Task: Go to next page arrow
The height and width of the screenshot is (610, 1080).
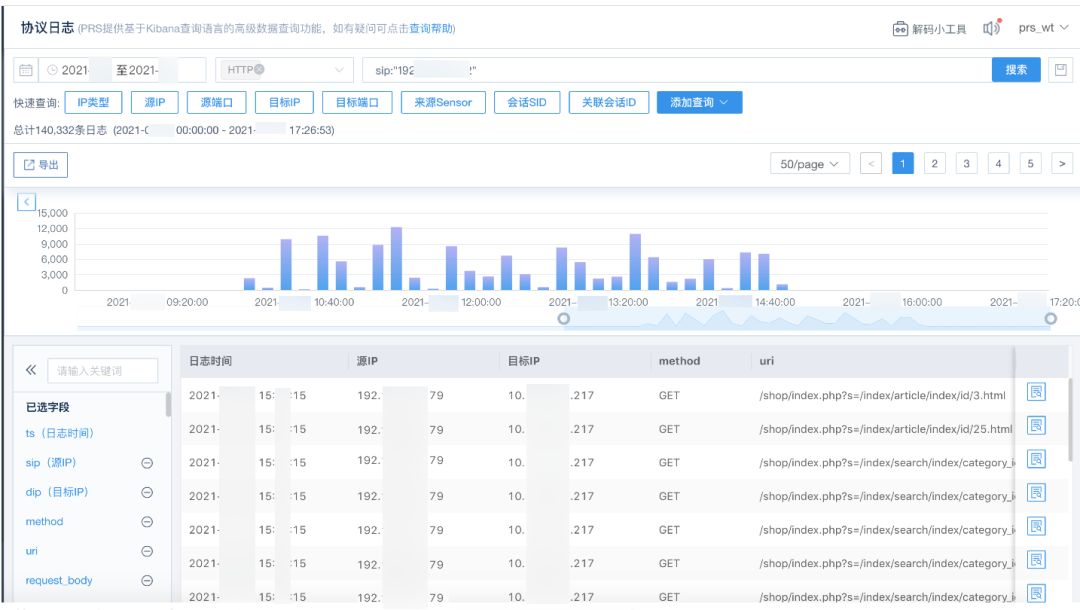Action: click(1062, 164)
